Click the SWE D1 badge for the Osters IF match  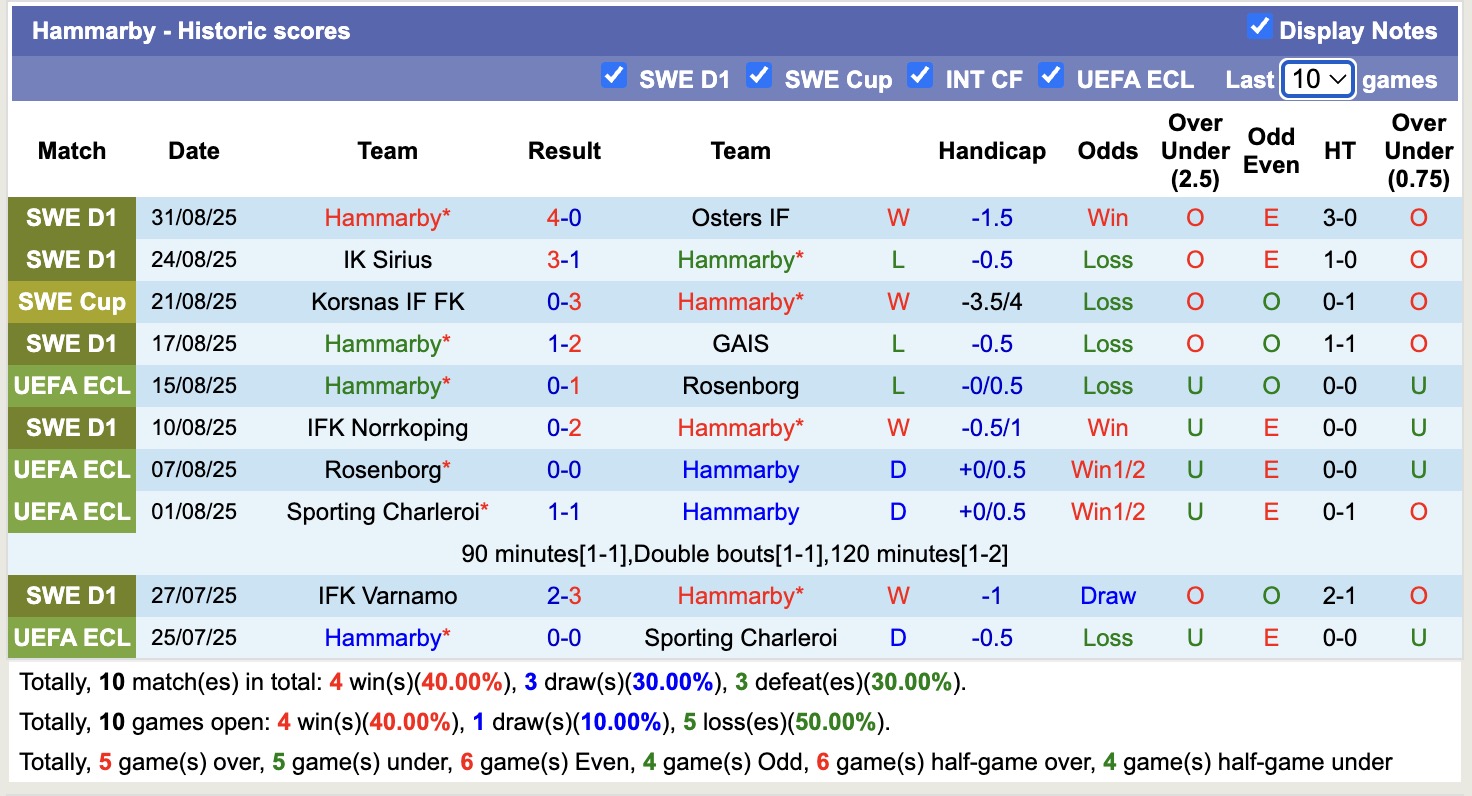pyautogui.click(x=71, y=217)
